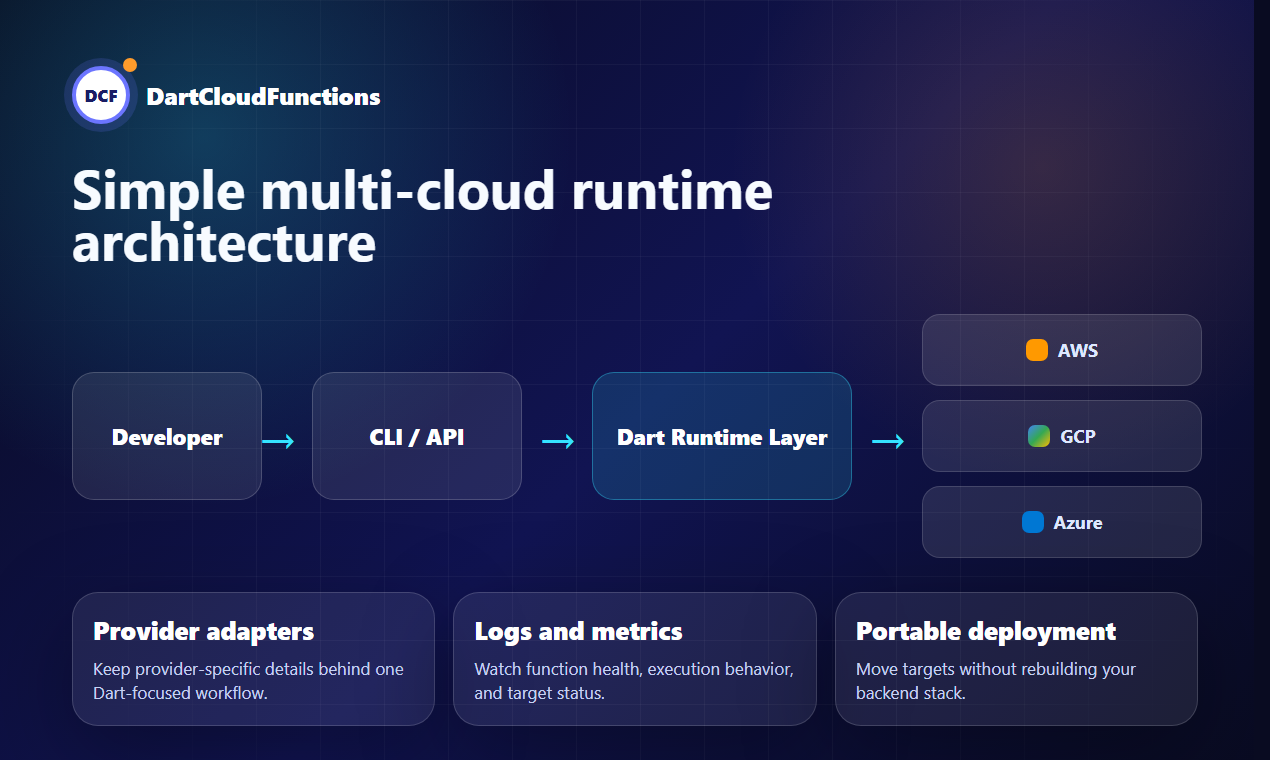
Task: Click the blue Azure icon
Action: pyautogui.click(x=1033, y=522)
